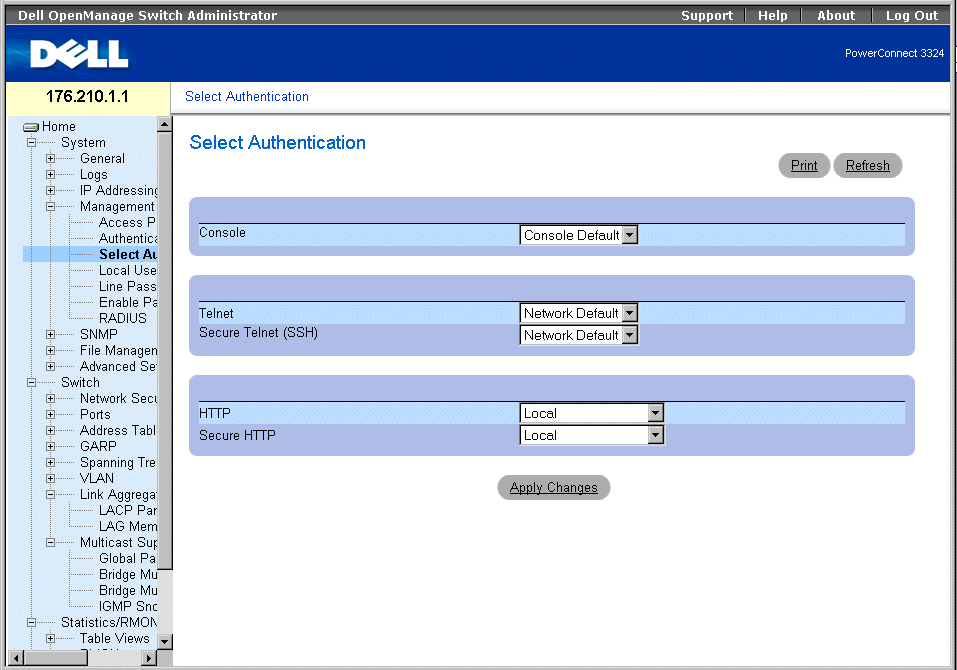957x670 pixels.
Task: Open the Secure HTTP authentication dropdown
Action: coord(591,435)
